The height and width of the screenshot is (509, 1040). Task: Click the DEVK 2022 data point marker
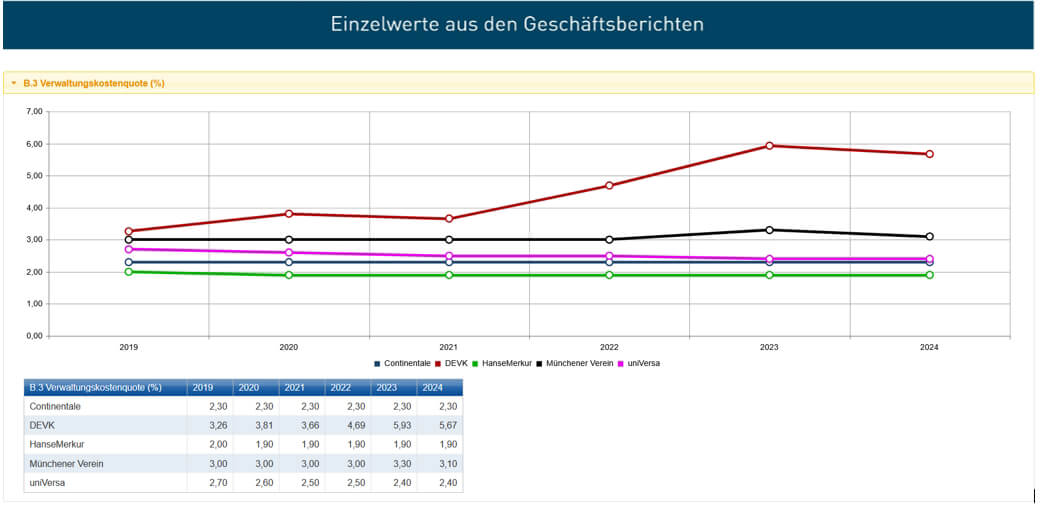609,185
